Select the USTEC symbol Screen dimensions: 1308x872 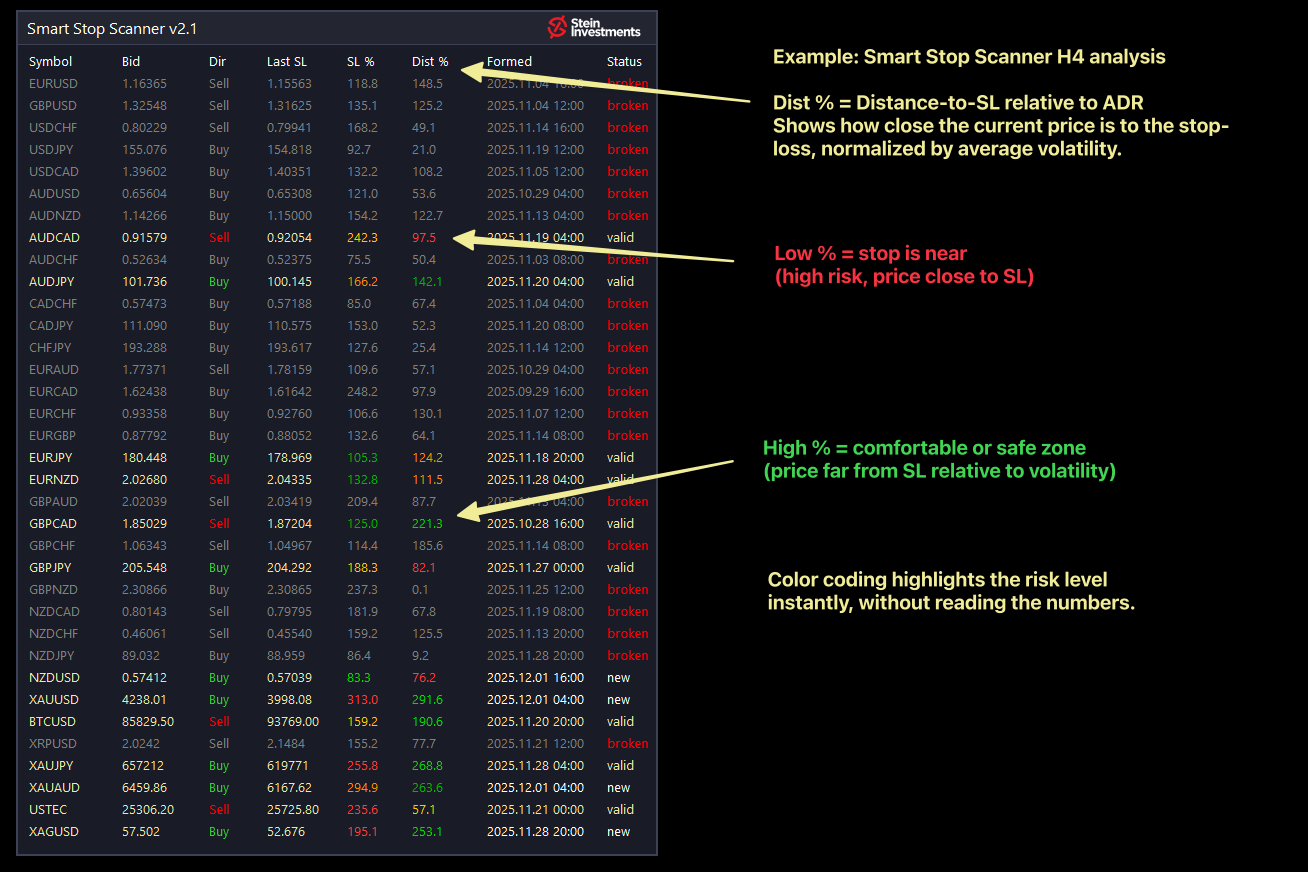pyautogui.click(x=48, y=810)
